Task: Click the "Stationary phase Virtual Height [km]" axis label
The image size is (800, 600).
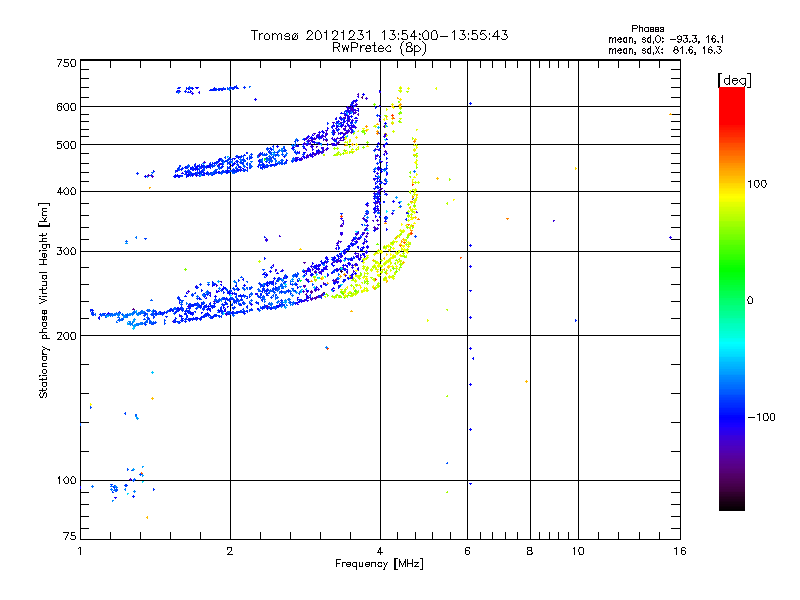Action: click(44, 301)
